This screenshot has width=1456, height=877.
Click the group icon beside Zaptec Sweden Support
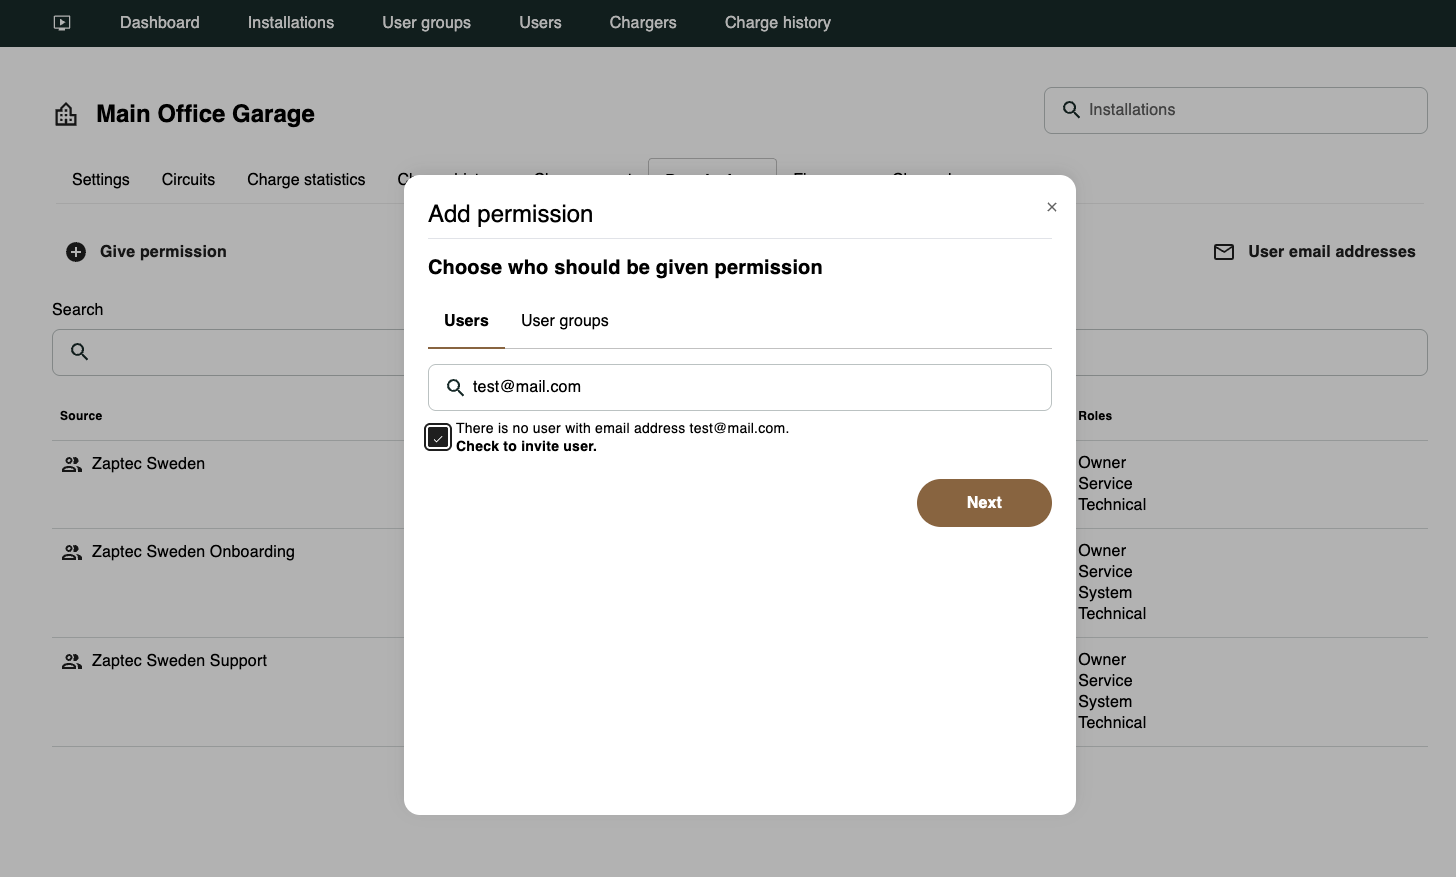click(x=71, y=660)
